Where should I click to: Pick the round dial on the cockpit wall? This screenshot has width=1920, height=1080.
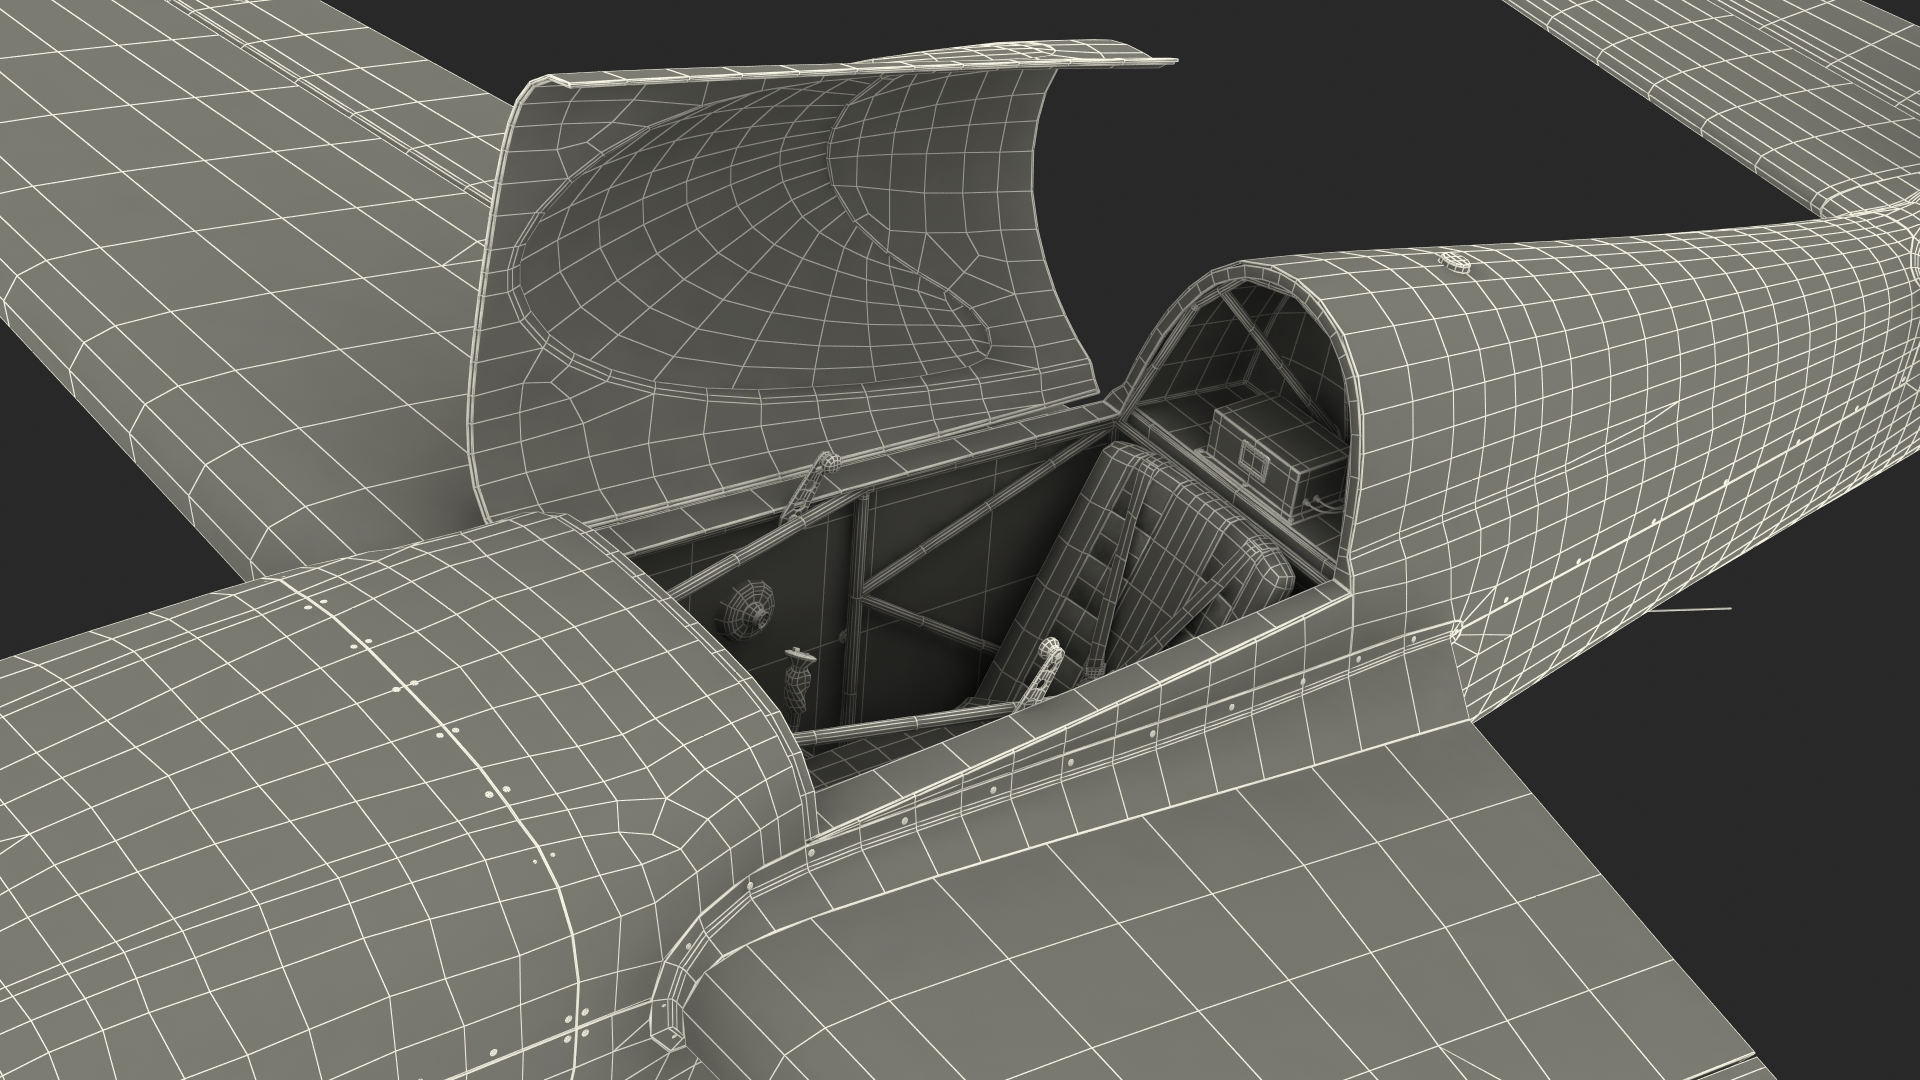pyautogui.click(x=749, y=609)
